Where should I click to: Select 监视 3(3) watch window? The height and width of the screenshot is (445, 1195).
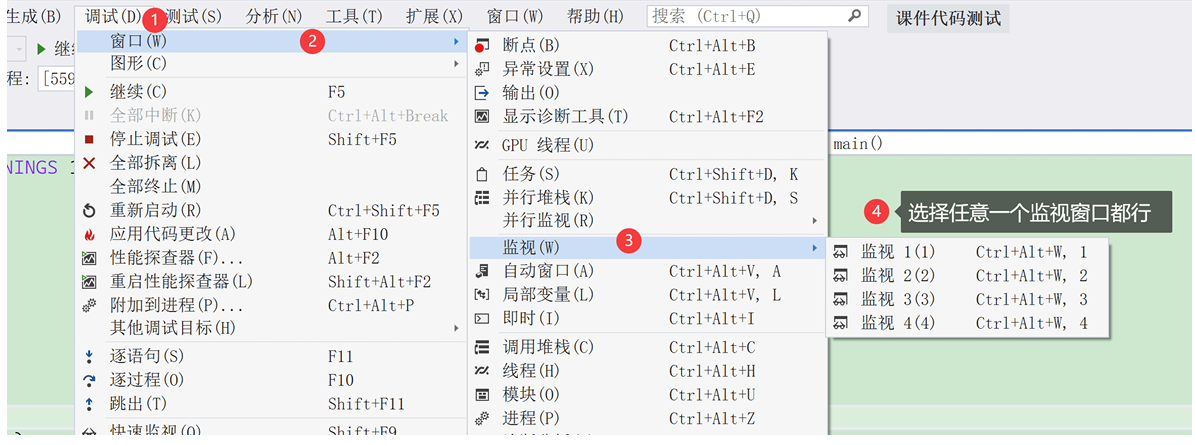[966, 299]
